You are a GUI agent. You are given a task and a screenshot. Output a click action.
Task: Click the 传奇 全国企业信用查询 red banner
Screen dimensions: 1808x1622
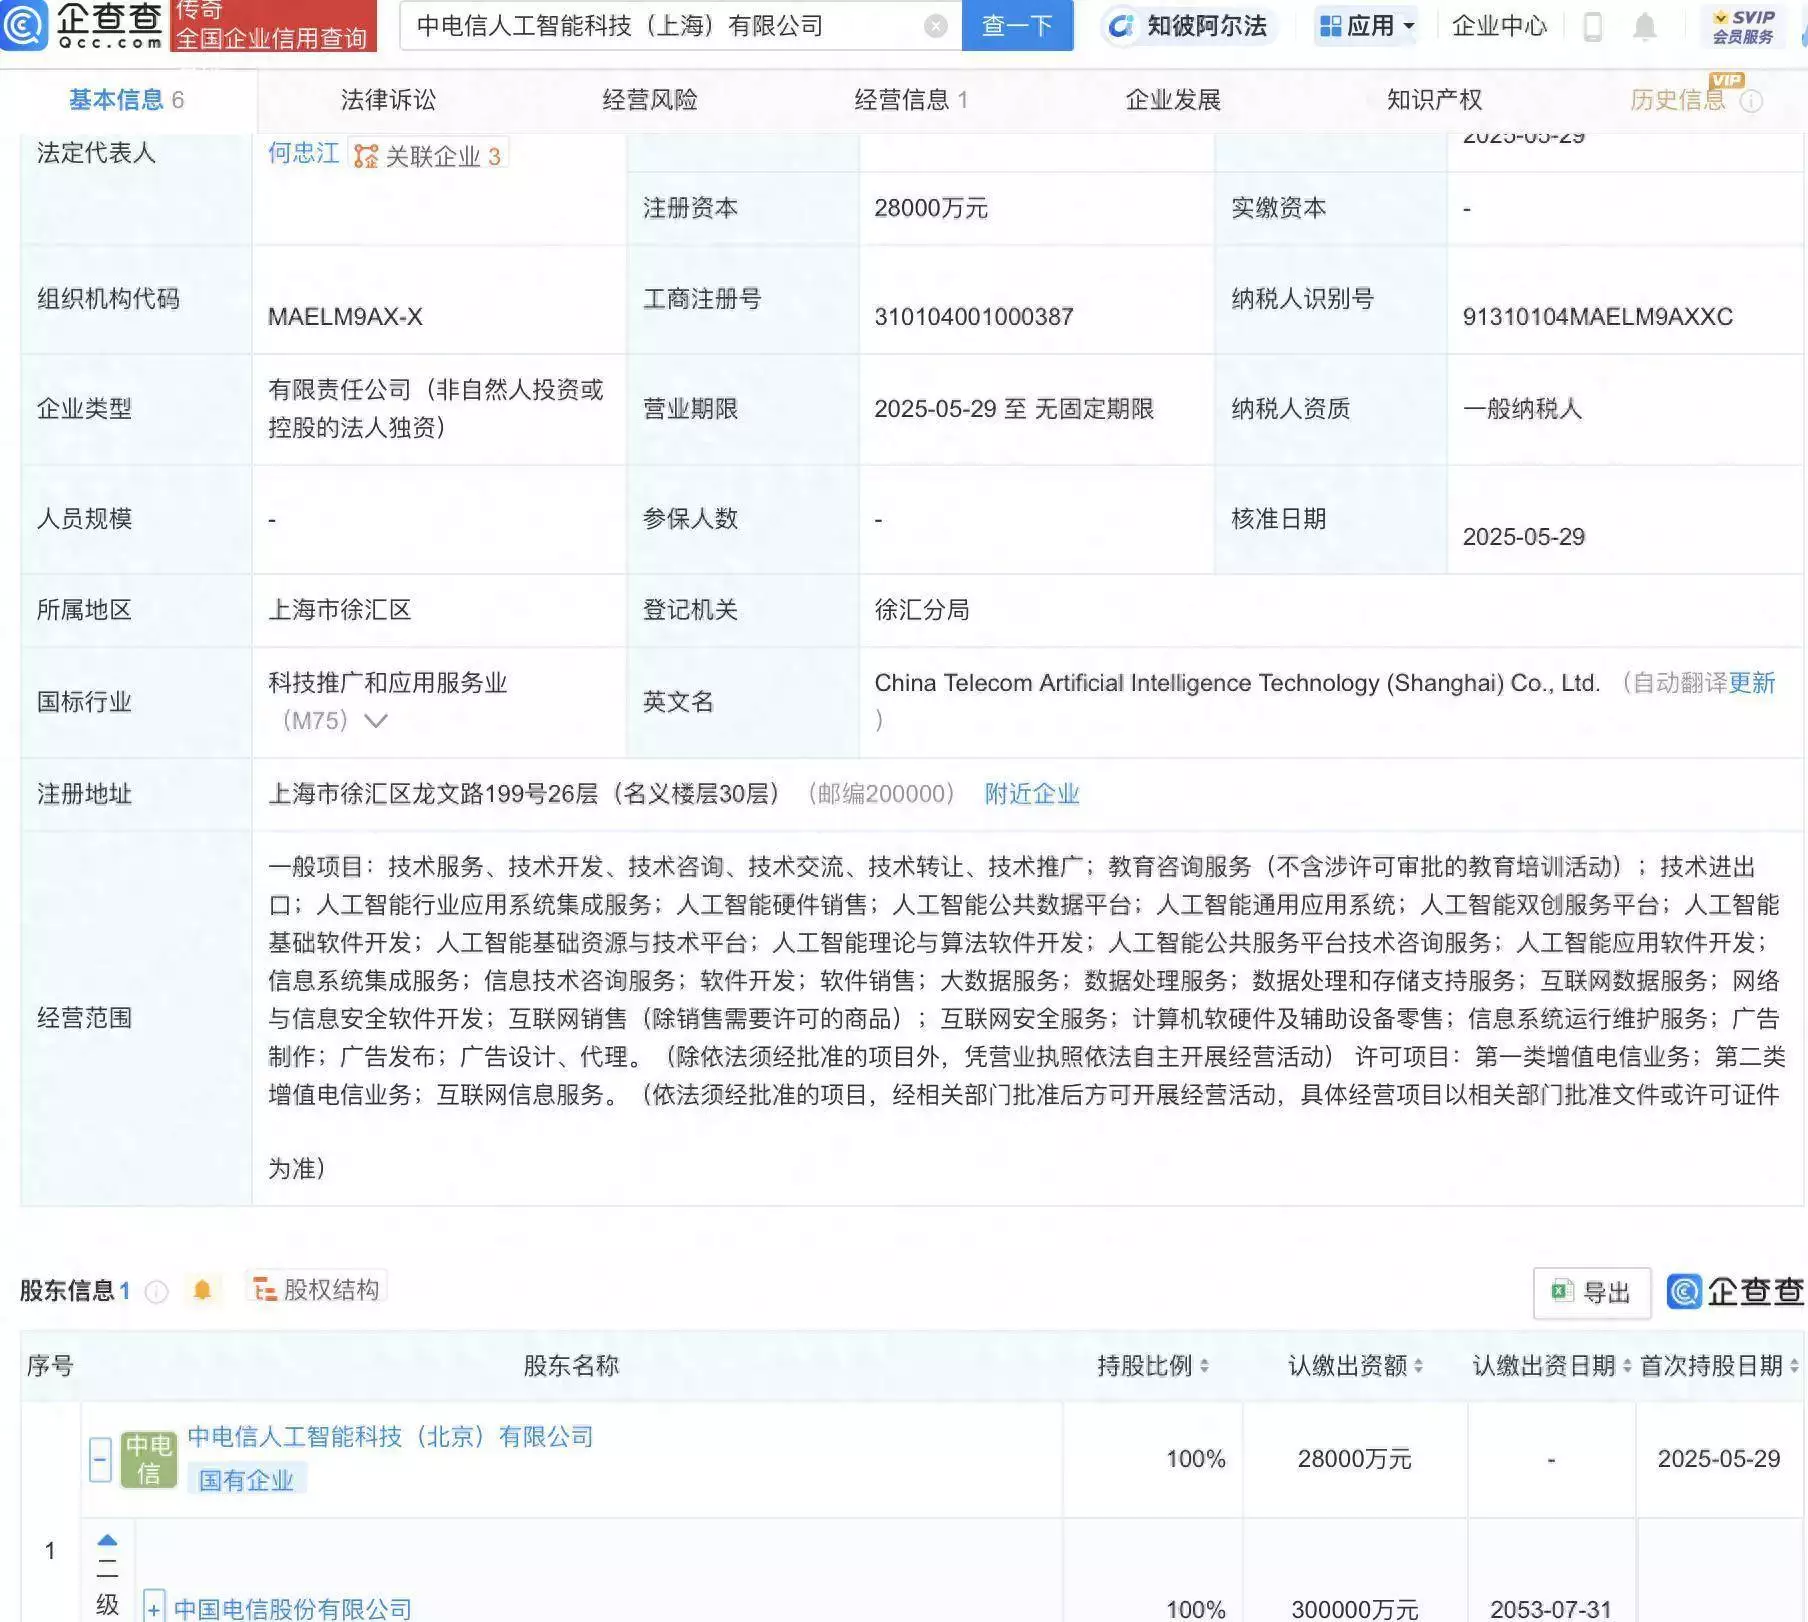[272, 25]
